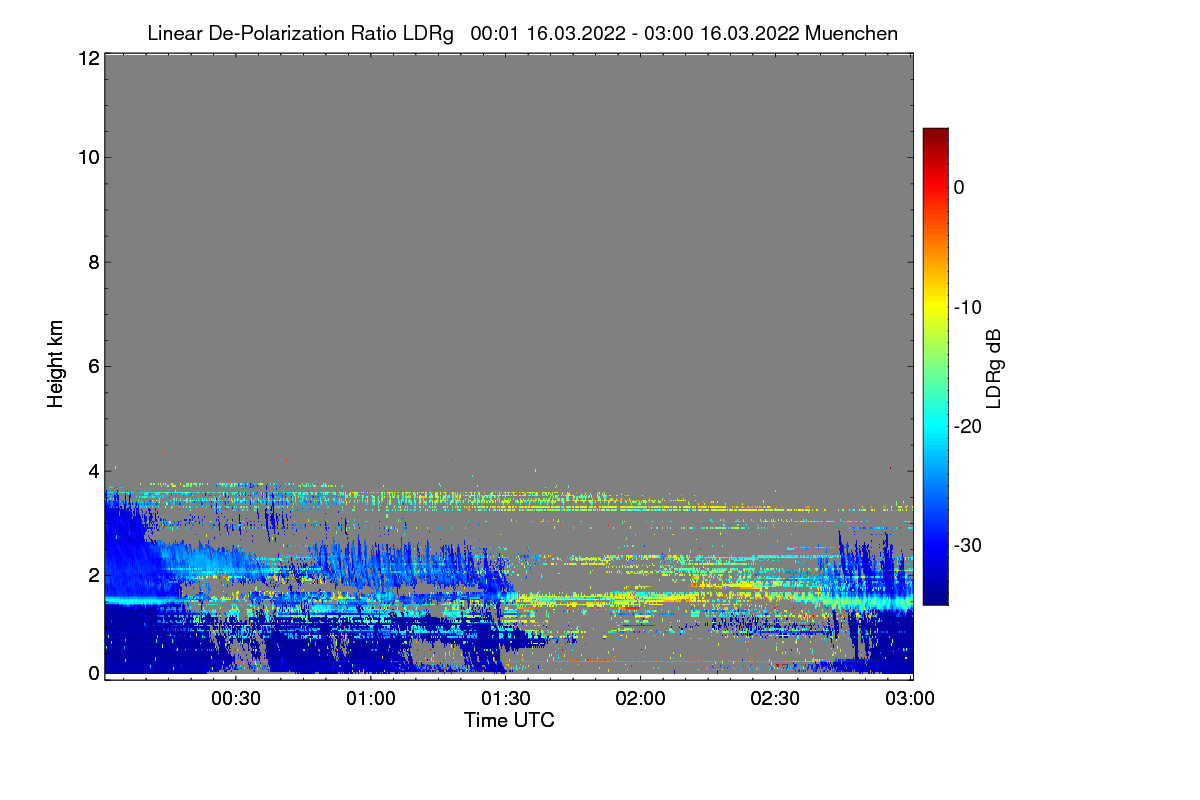This screenshot has height=800, width=1200.
Task: Click the '01:00' time tick label
Action: [x=371, y=699]
